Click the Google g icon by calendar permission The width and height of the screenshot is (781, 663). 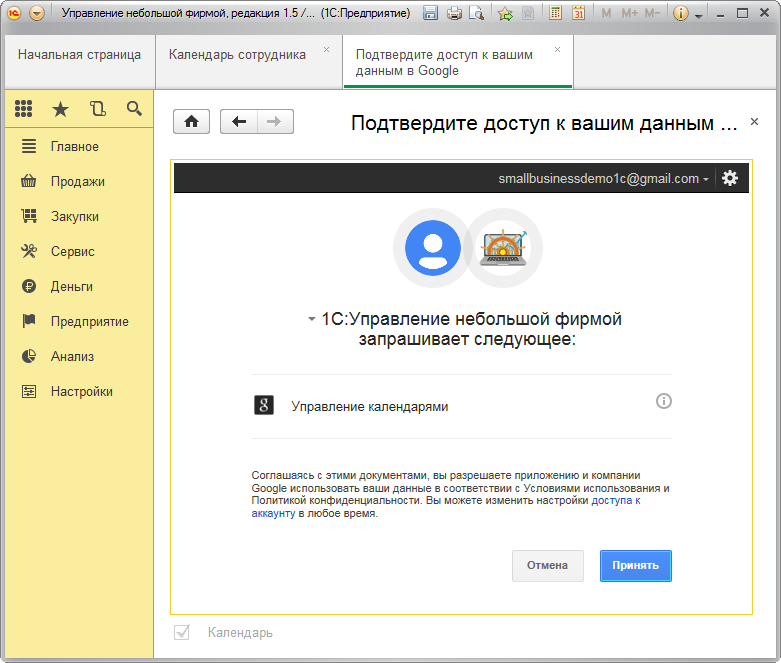point(264,405)
